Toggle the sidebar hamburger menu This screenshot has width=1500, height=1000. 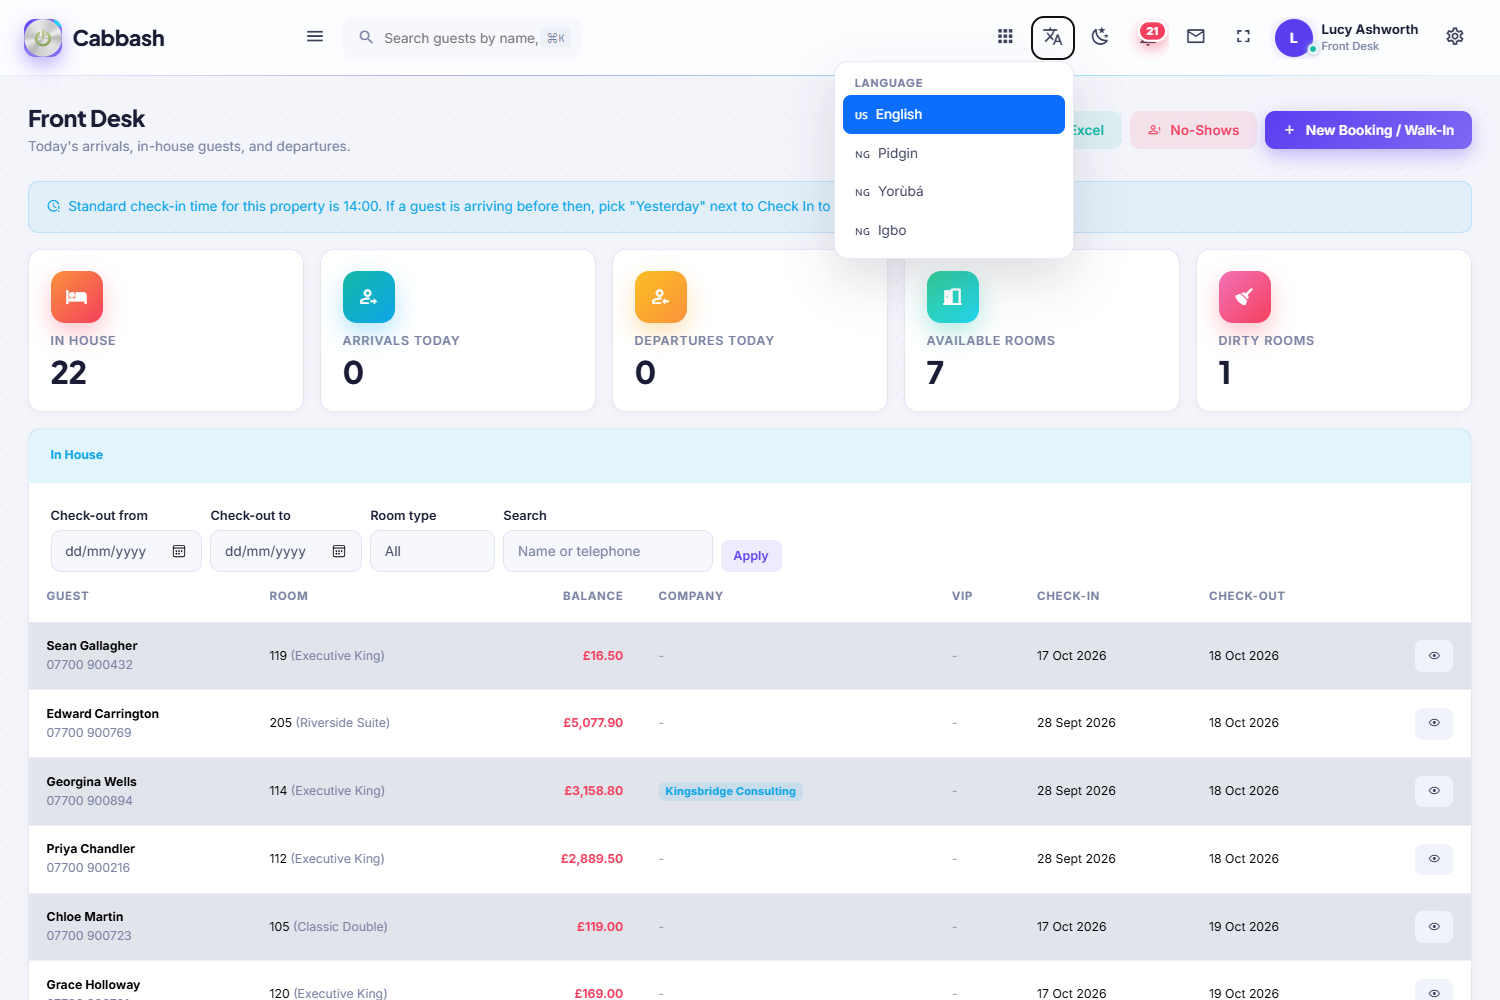coord(315,37)
